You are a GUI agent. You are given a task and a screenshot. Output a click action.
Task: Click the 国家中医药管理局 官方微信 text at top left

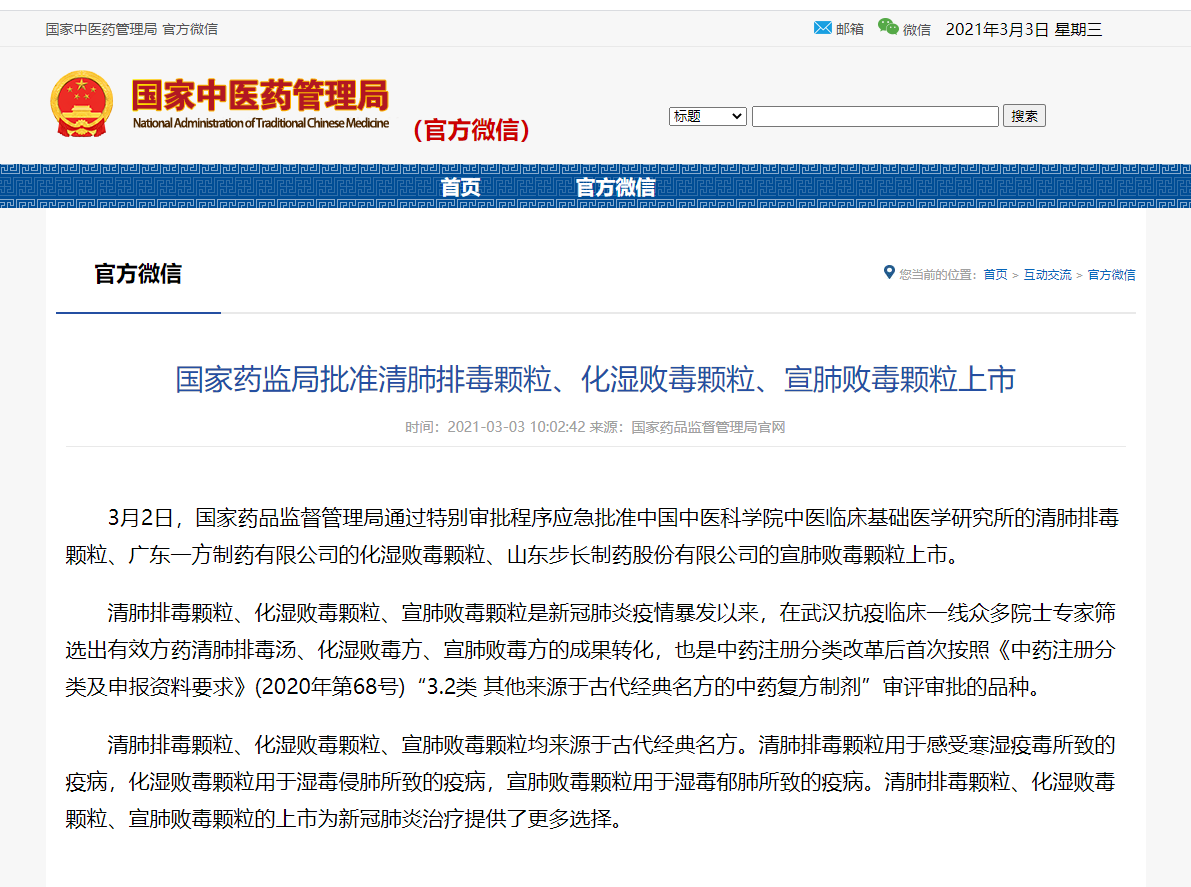131,29
